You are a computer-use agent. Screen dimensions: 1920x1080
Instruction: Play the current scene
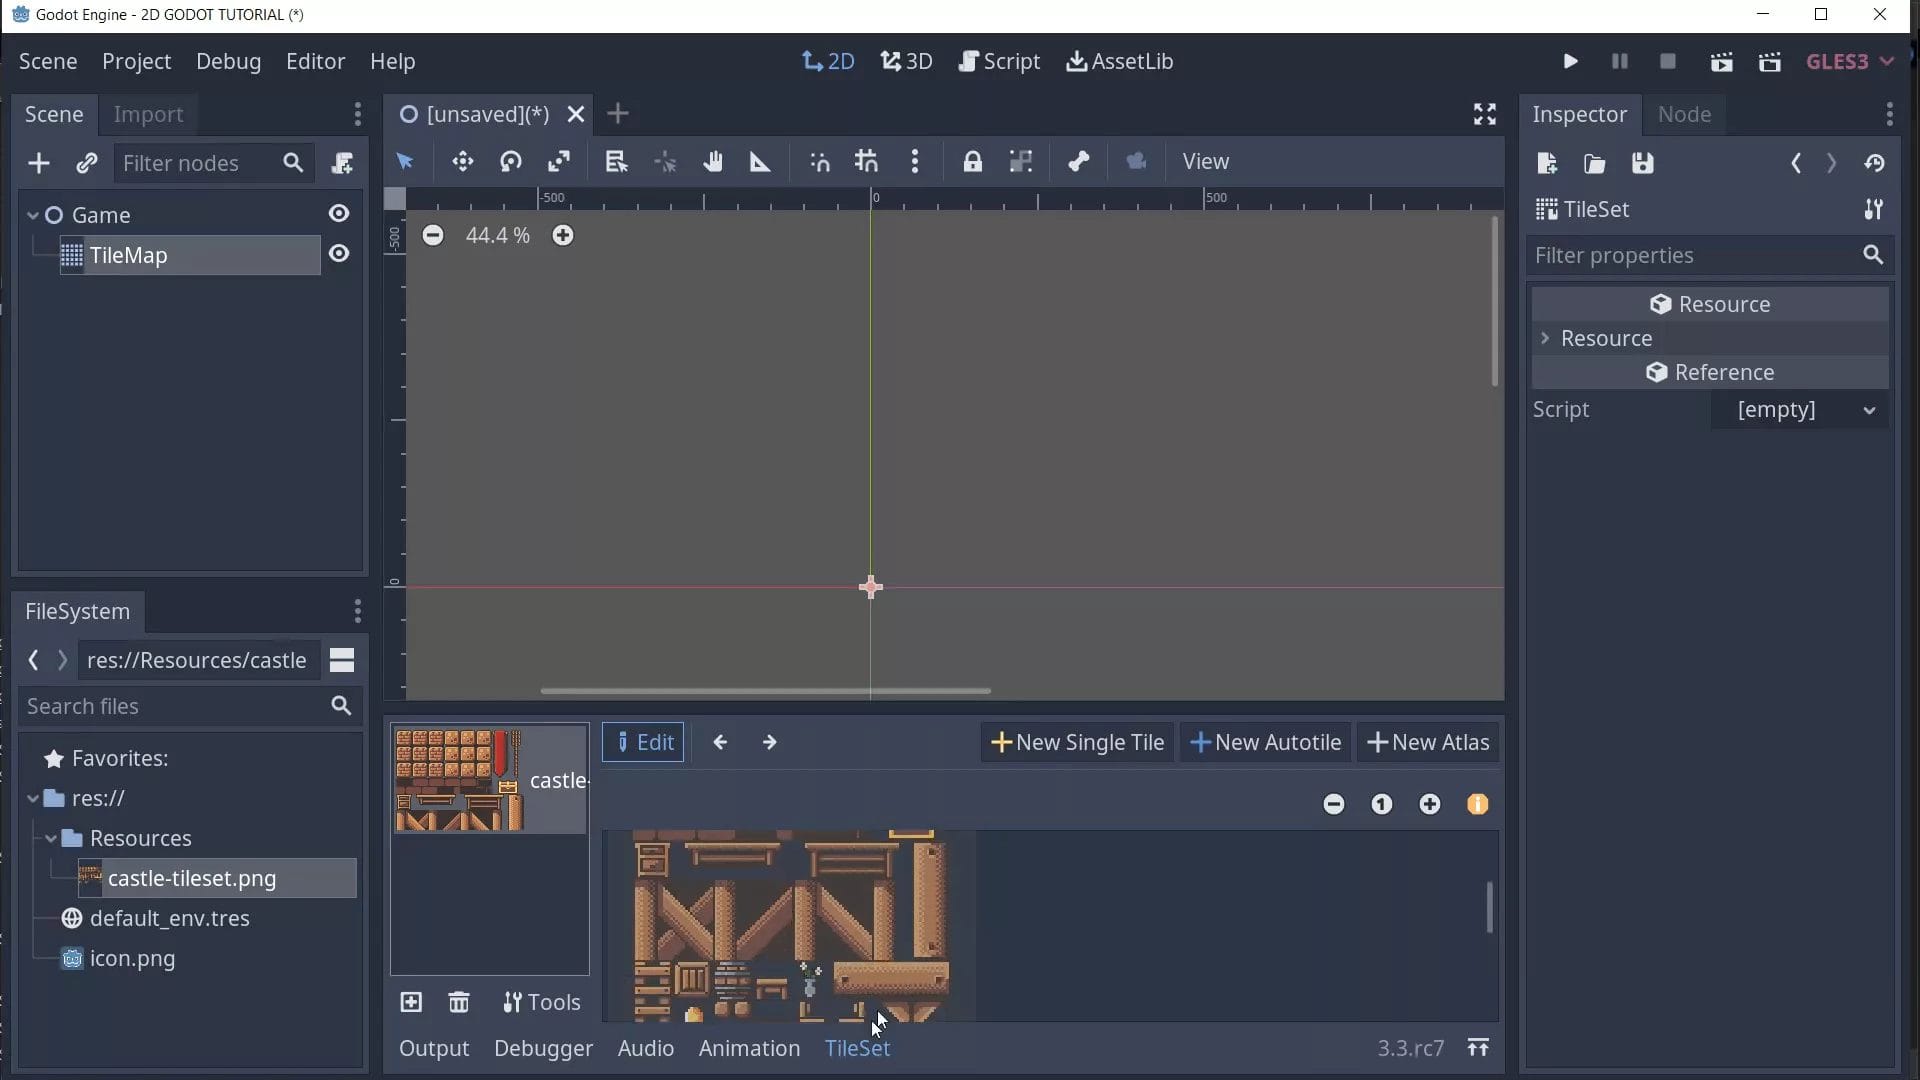1721,61
